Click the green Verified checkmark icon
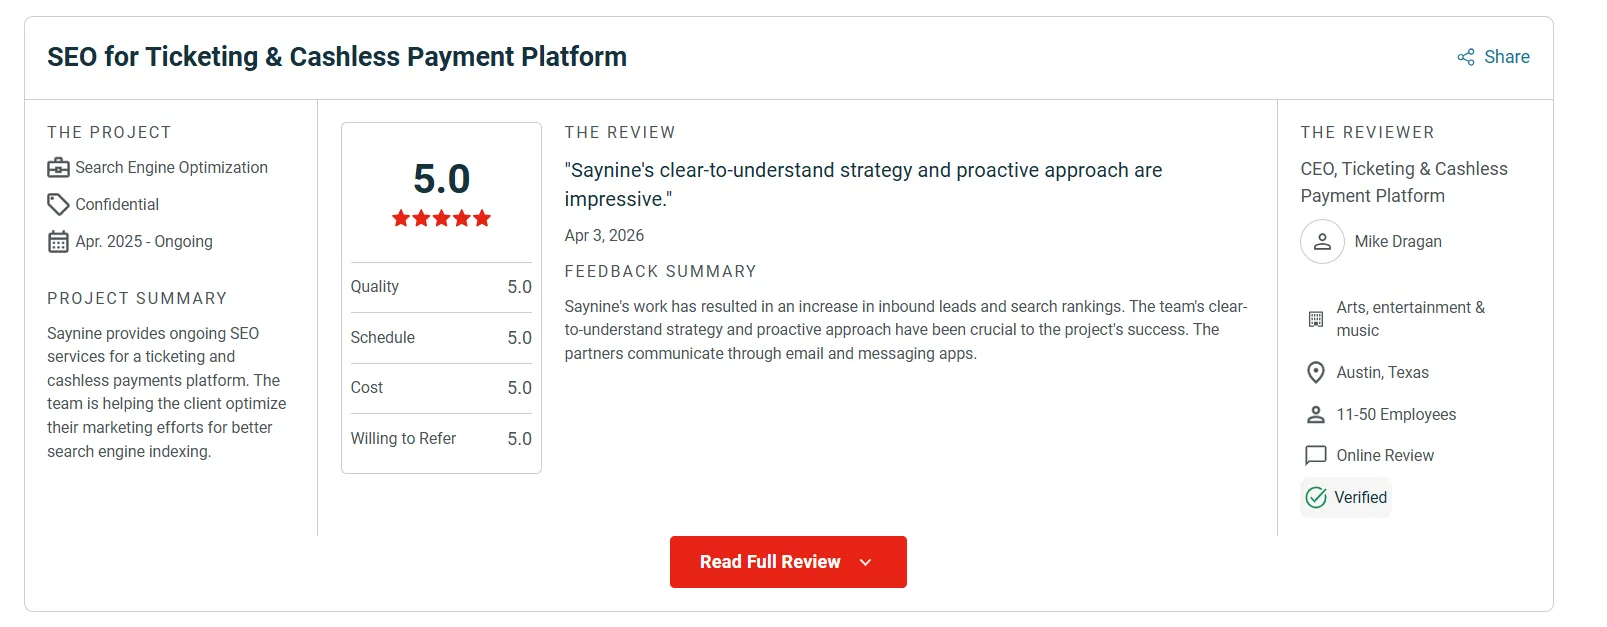This screenshot has height=627, width=1607. coord(1315,497)
